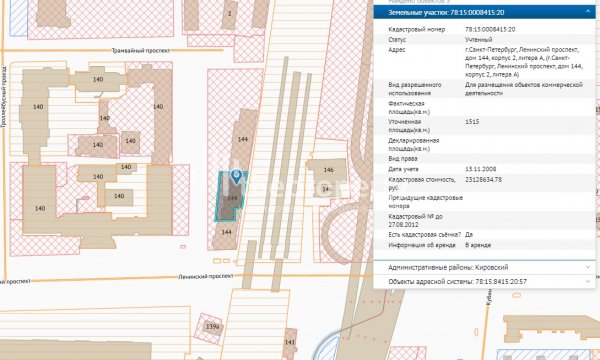Viewport: 600px width, 360px height.
Task: Click the blue location pin marker
Action: point(236,177)
